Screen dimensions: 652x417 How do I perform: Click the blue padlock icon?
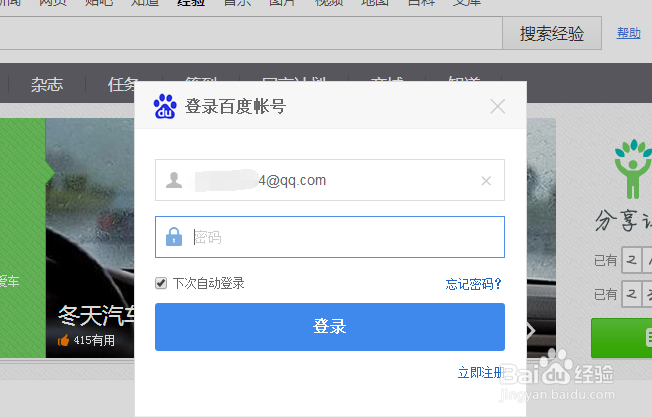[174, 237]
